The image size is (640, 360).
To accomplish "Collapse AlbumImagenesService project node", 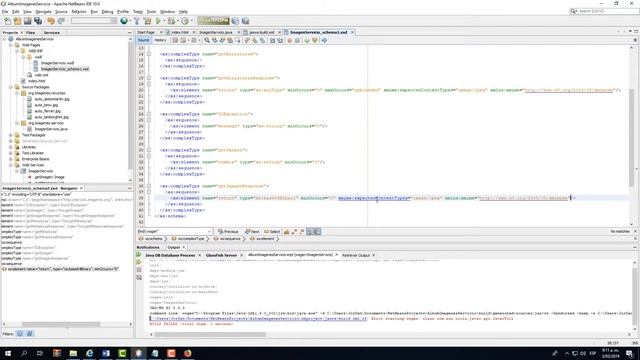I will [4, 39].
